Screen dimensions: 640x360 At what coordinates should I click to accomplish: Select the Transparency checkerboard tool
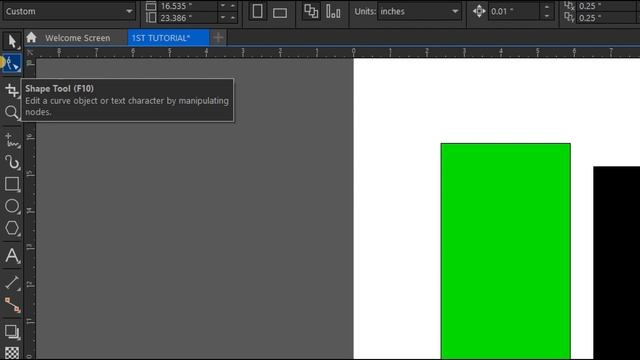11,353
